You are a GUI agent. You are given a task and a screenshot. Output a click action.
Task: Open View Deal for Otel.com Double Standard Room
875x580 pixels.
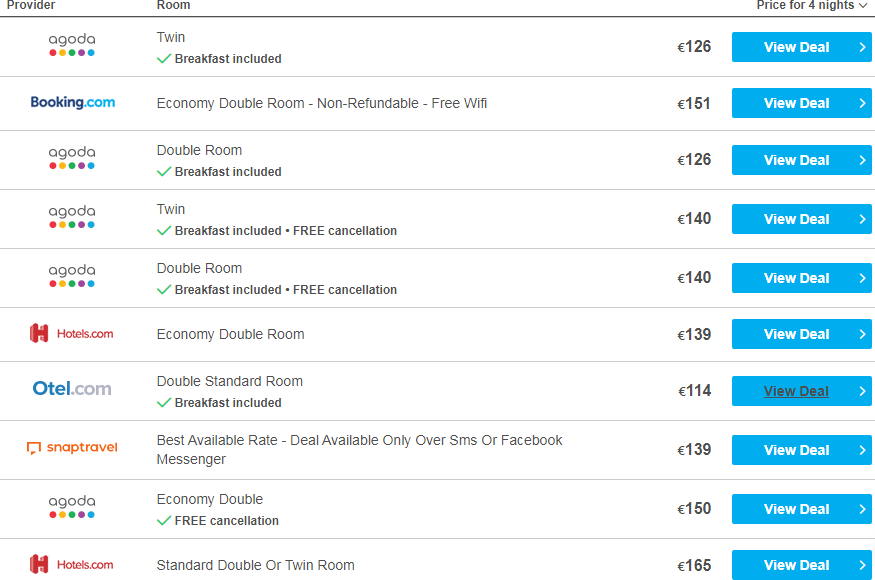click(x=801, y=391)
